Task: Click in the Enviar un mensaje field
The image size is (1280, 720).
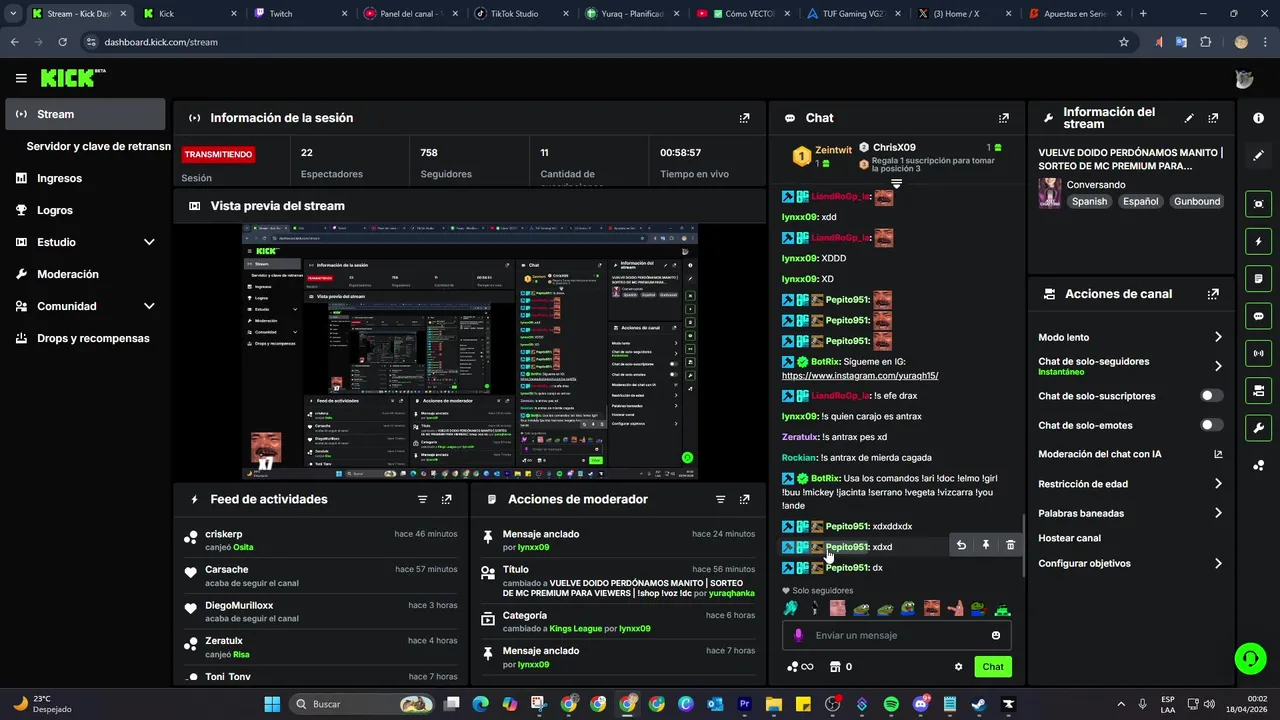Action: pyautogui.click(x=895, y=635)
